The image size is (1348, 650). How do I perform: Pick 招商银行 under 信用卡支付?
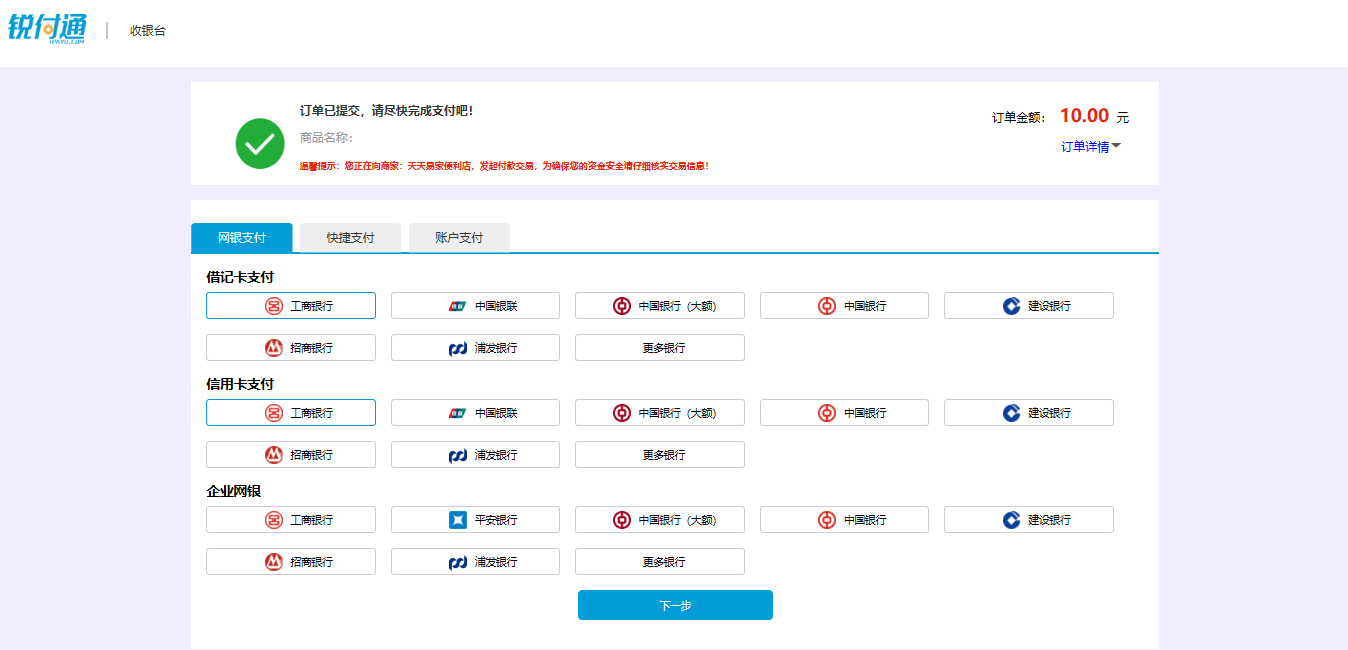pyautogui.click(x=291, y=455)
